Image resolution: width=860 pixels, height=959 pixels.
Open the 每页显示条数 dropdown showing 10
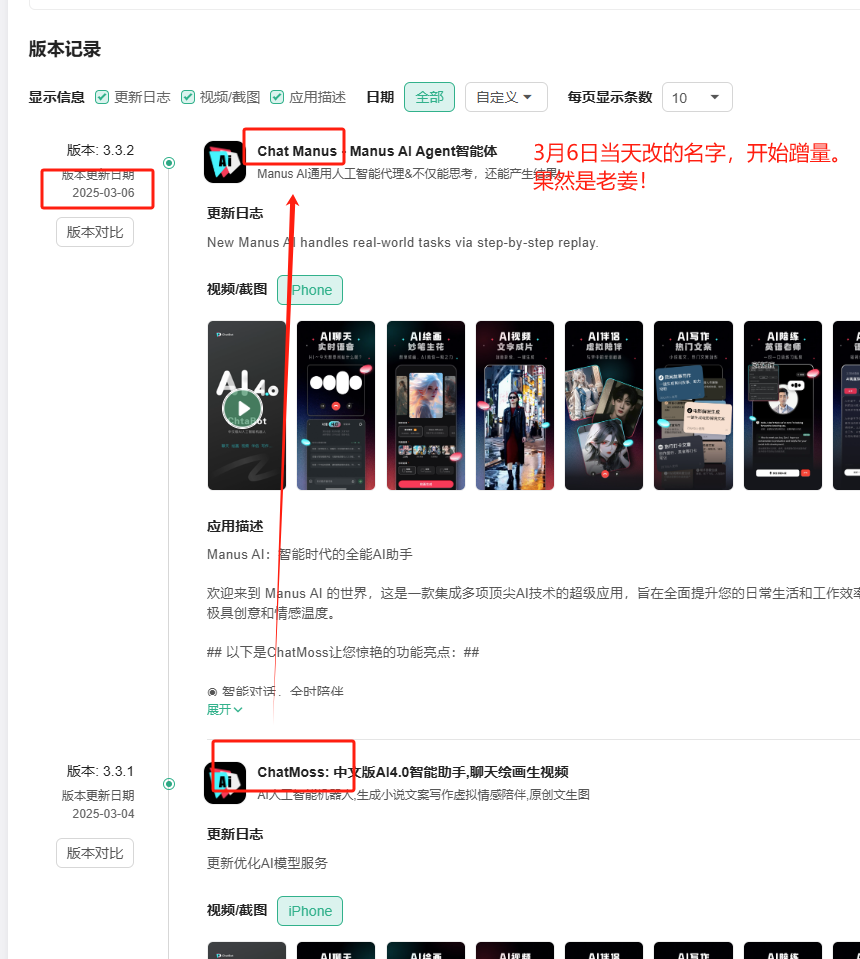697,97
